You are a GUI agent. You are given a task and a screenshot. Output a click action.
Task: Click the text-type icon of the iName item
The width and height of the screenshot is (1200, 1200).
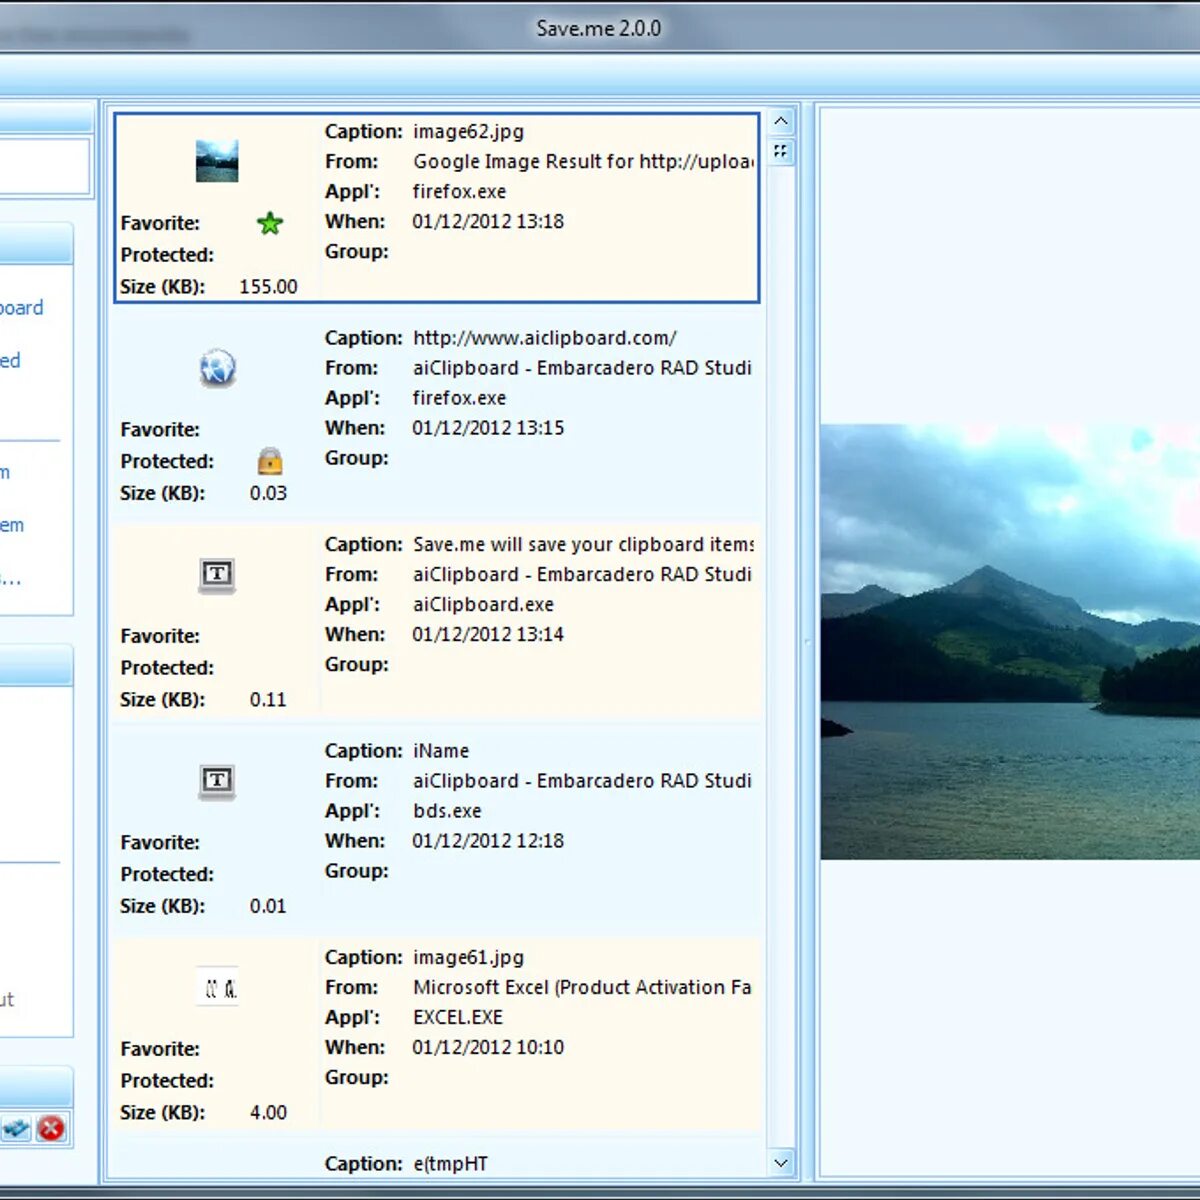coord(217,781)
